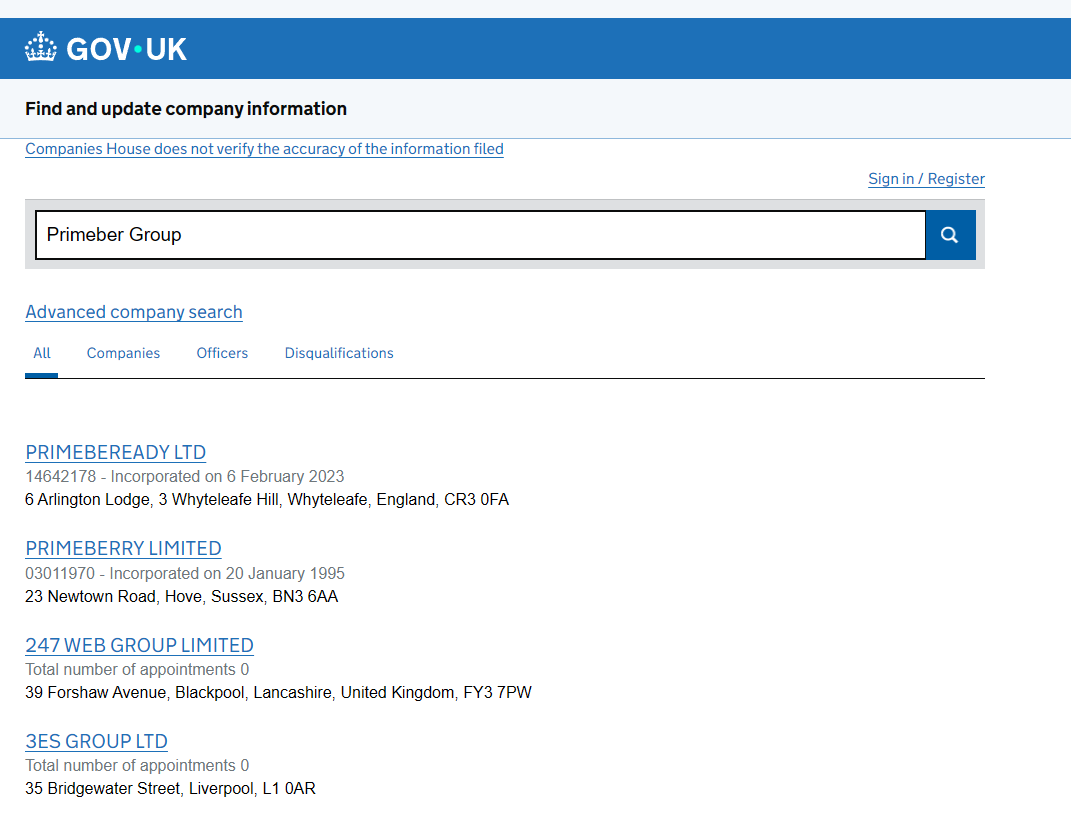Open the Sign in / Register link
The height and width of the screenshot is (814, 1071).
(926, 179)
